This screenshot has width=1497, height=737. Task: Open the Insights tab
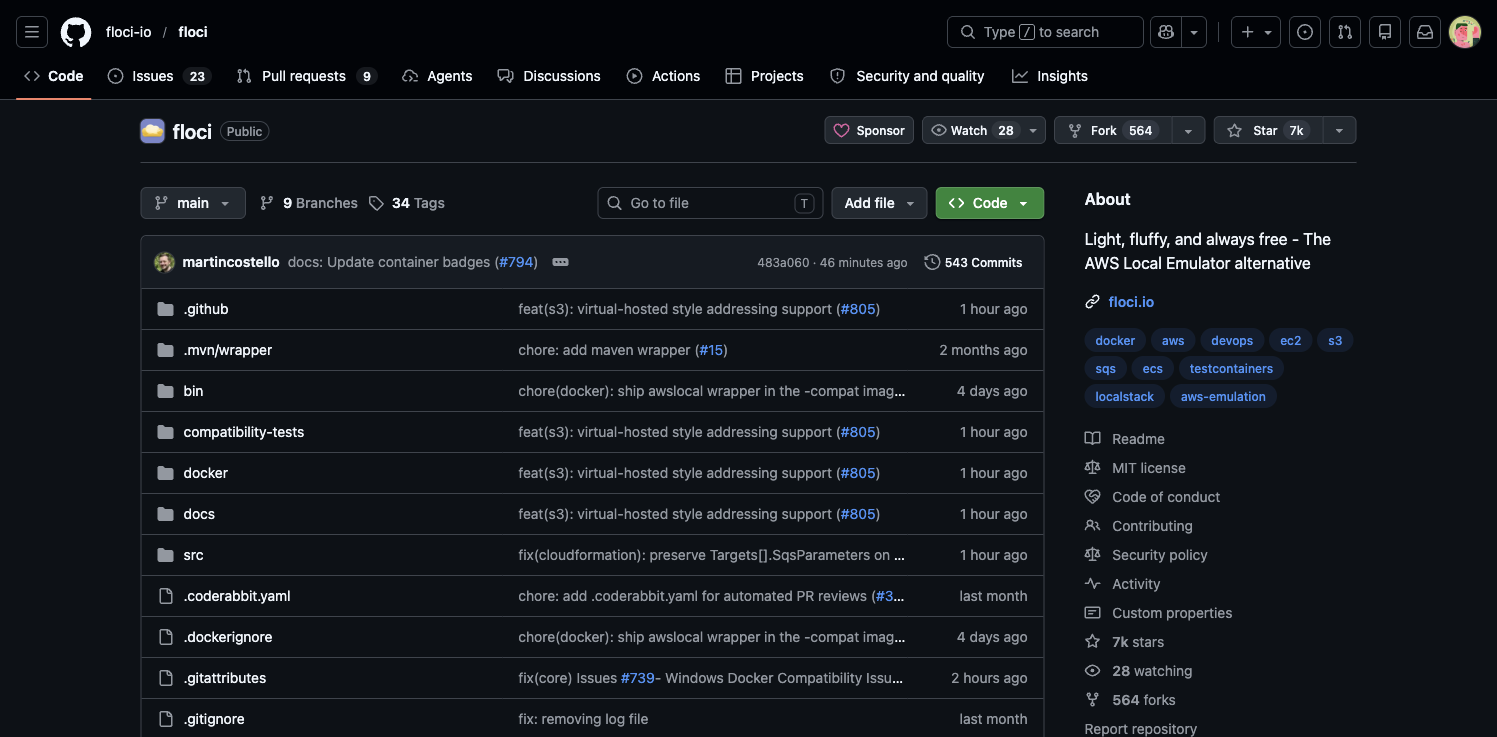[1049, 76]
